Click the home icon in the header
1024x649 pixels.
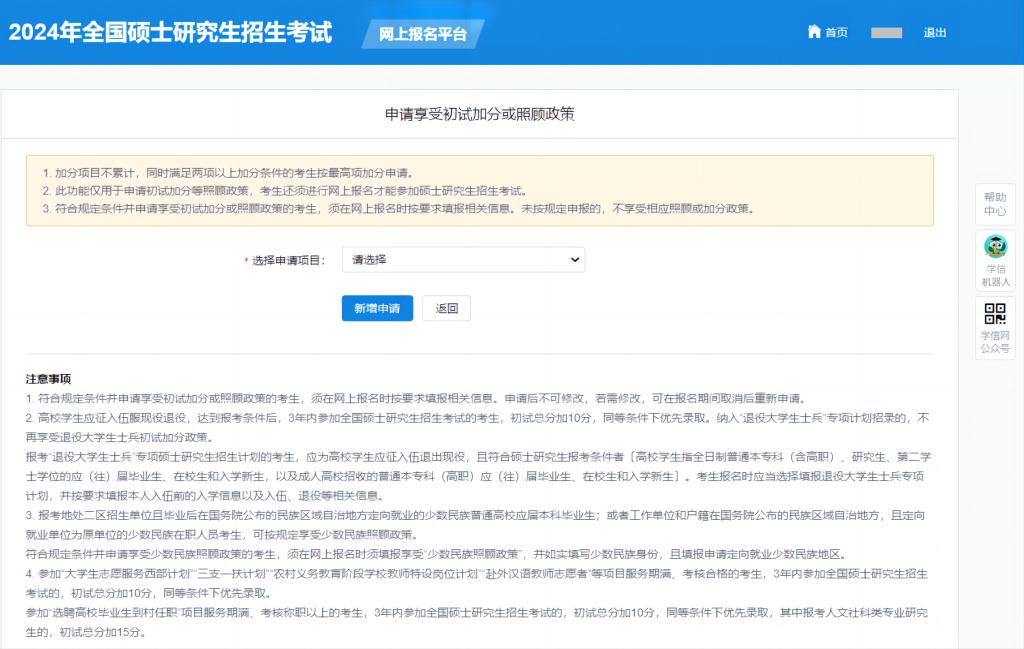[814, 32]
